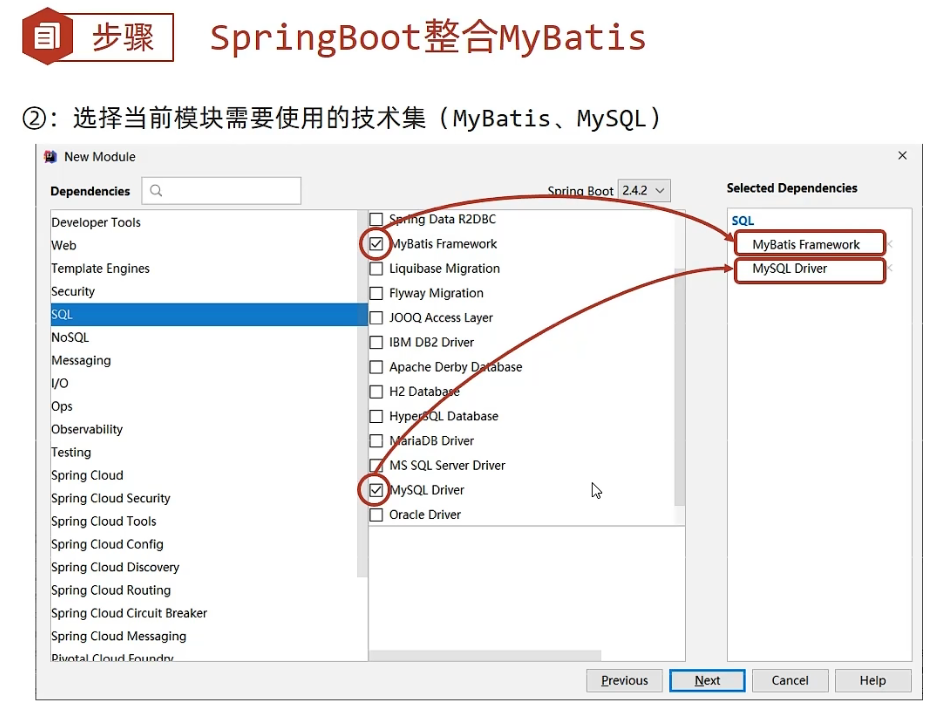Click the search magnifier icon in Dependencies
Viewport: 950px width, 706px height.
pyautogui.click(x=156, y=191)
